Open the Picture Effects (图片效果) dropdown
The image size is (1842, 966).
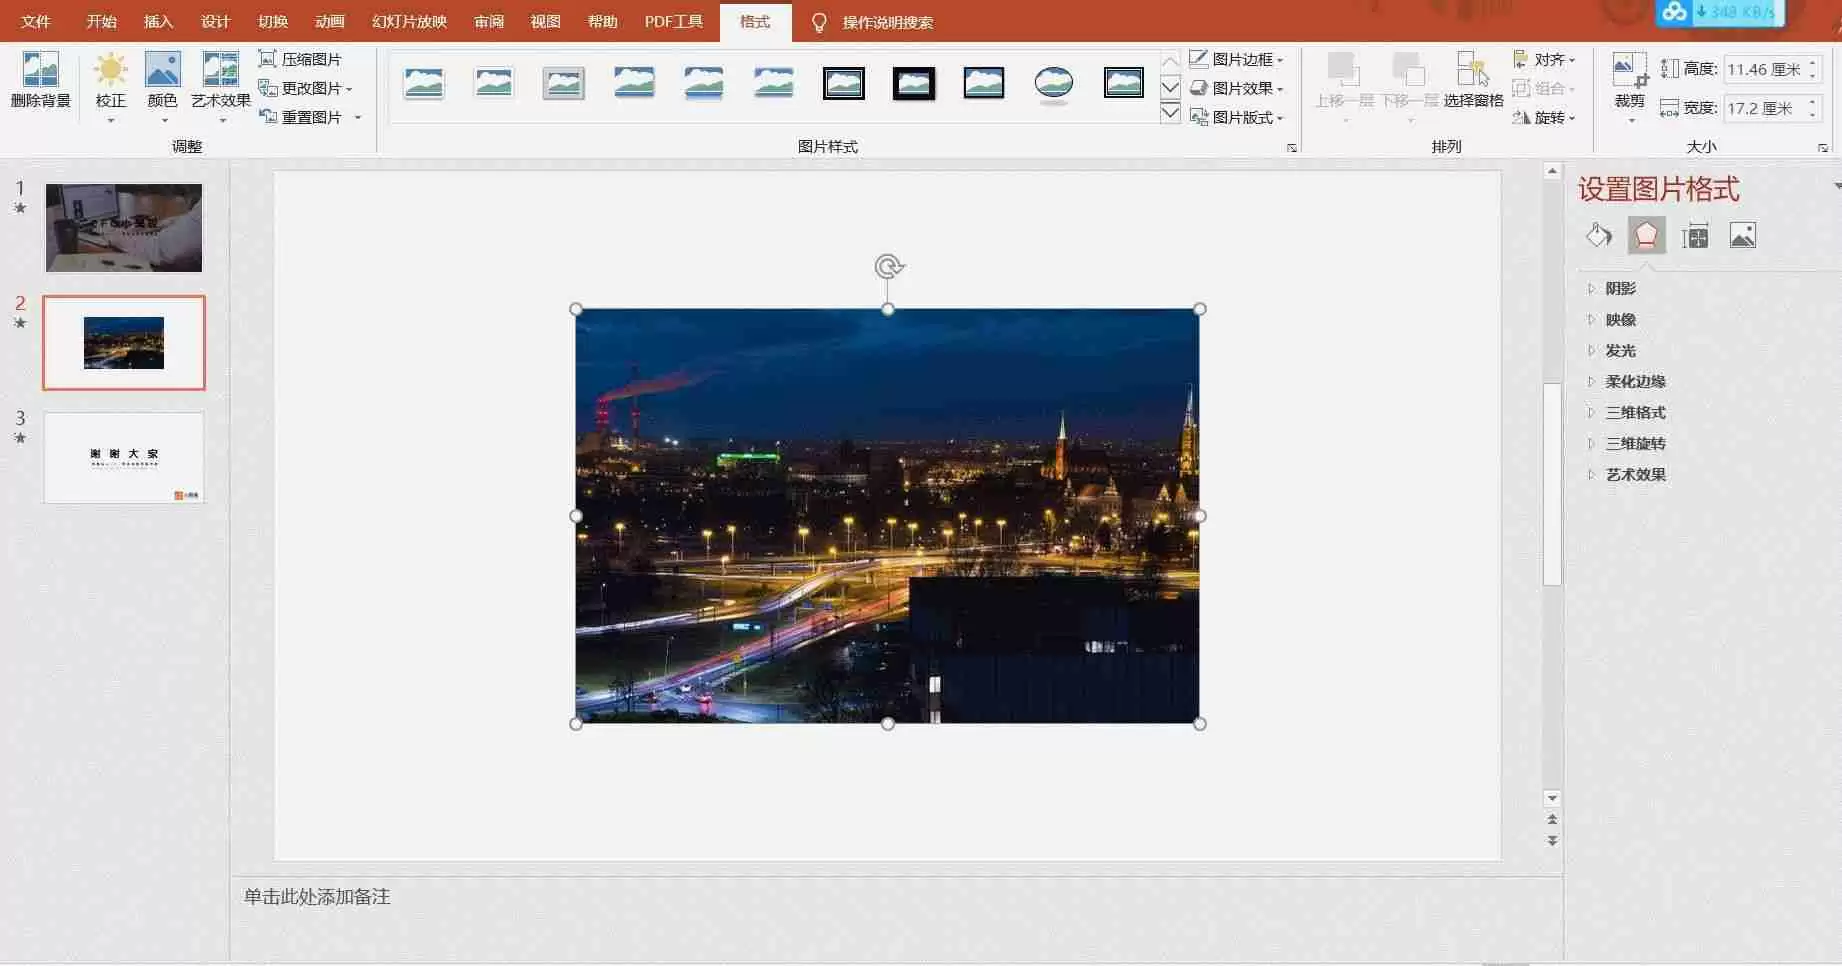point(1237,89)
